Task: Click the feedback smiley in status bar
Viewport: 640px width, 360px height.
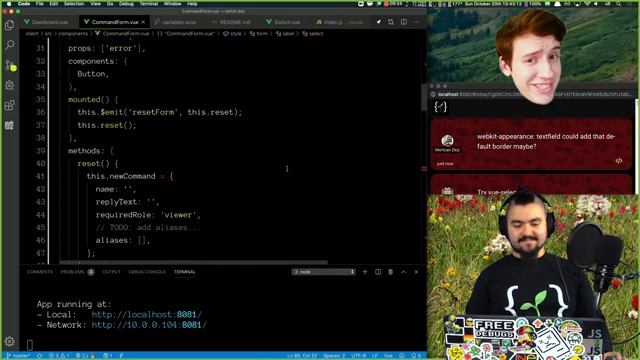Action: 402,356
